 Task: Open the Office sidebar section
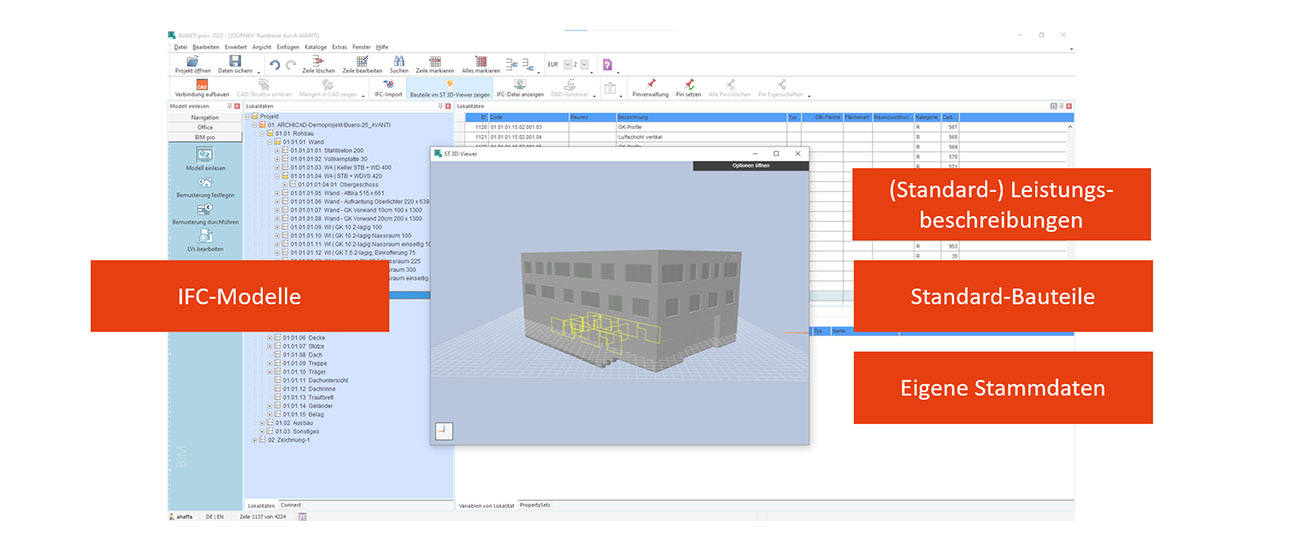[204, 127]
